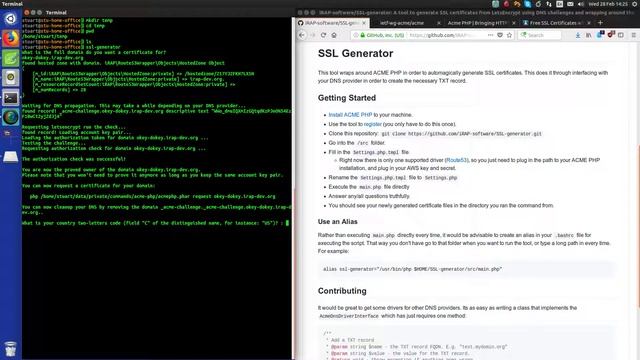Go back in the Firefox browser
This screenshot has width=640, height=360.
point(302,35)
